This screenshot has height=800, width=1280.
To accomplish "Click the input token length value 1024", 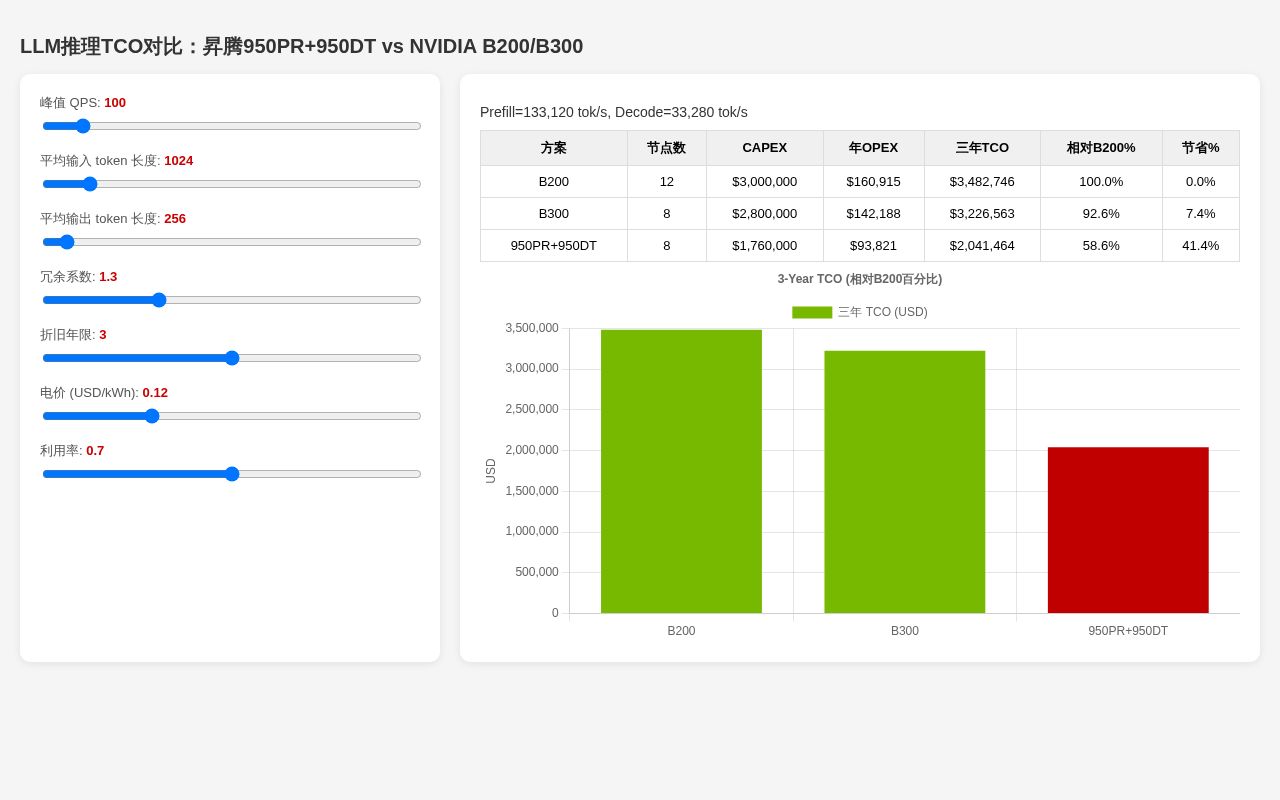I will pyautogui.click(x=179, y=160).
